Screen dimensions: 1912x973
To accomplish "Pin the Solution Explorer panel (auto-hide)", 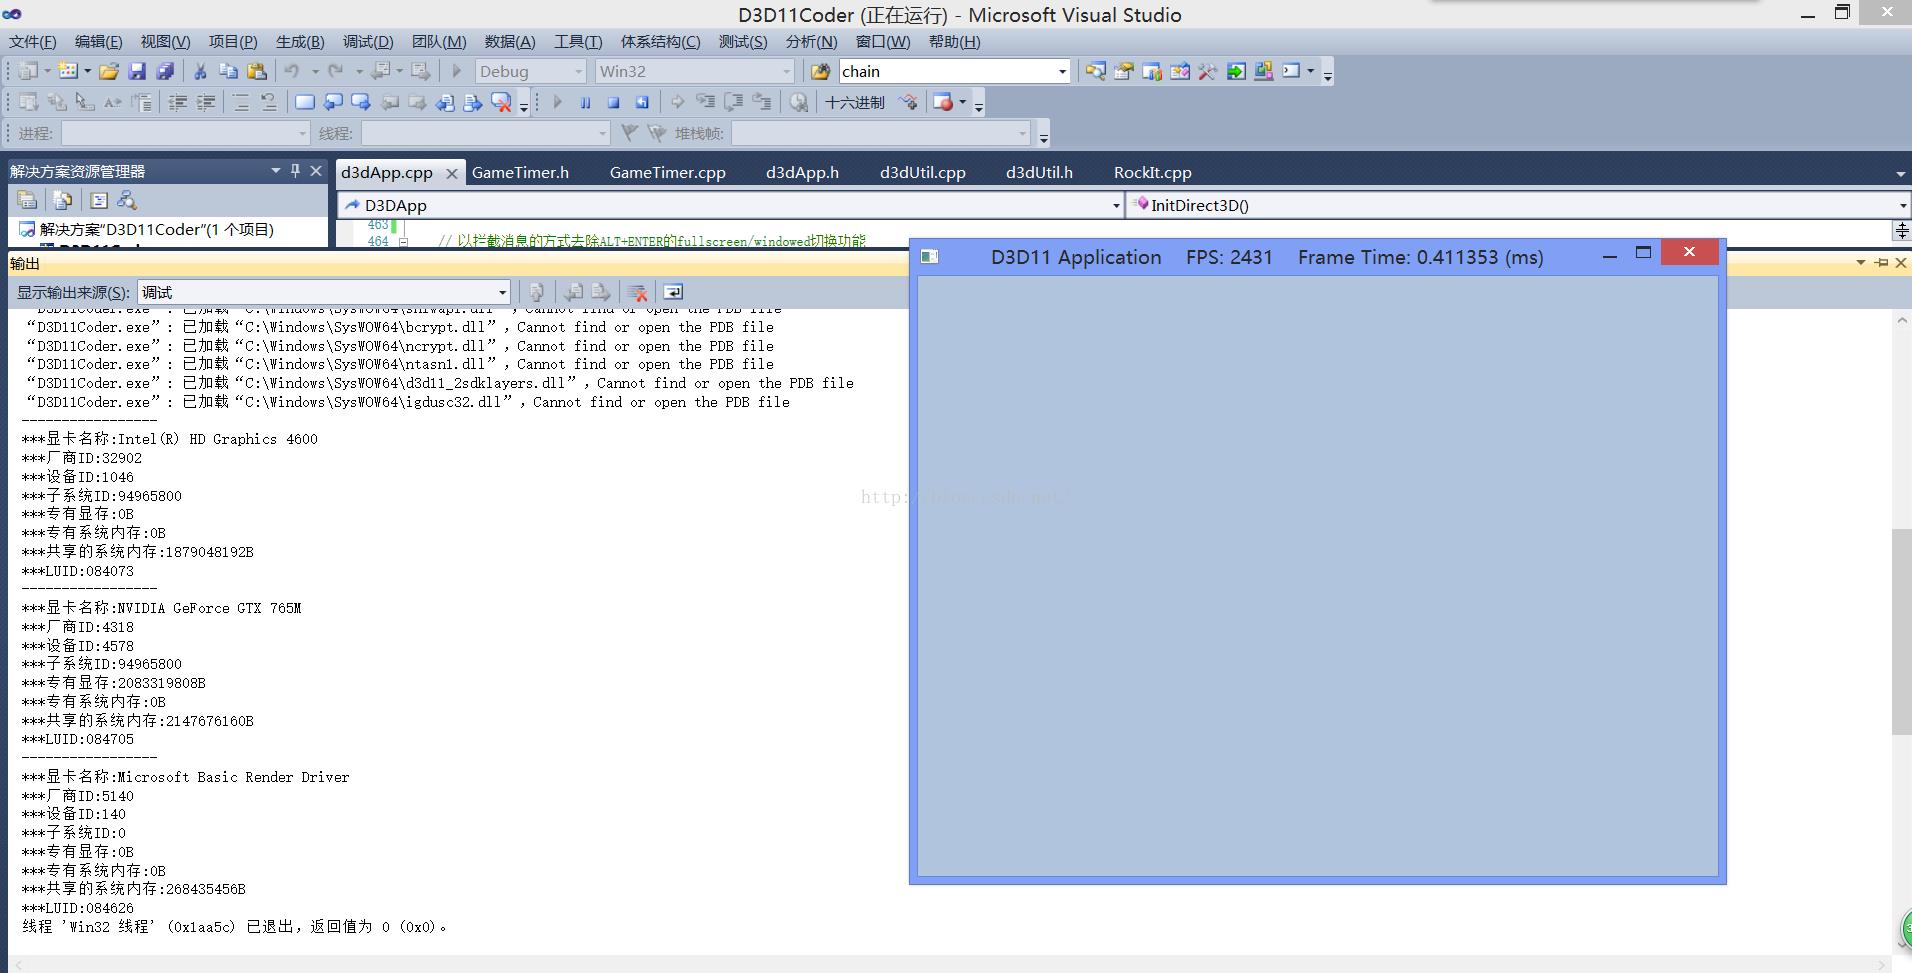I will click(295, 171).
